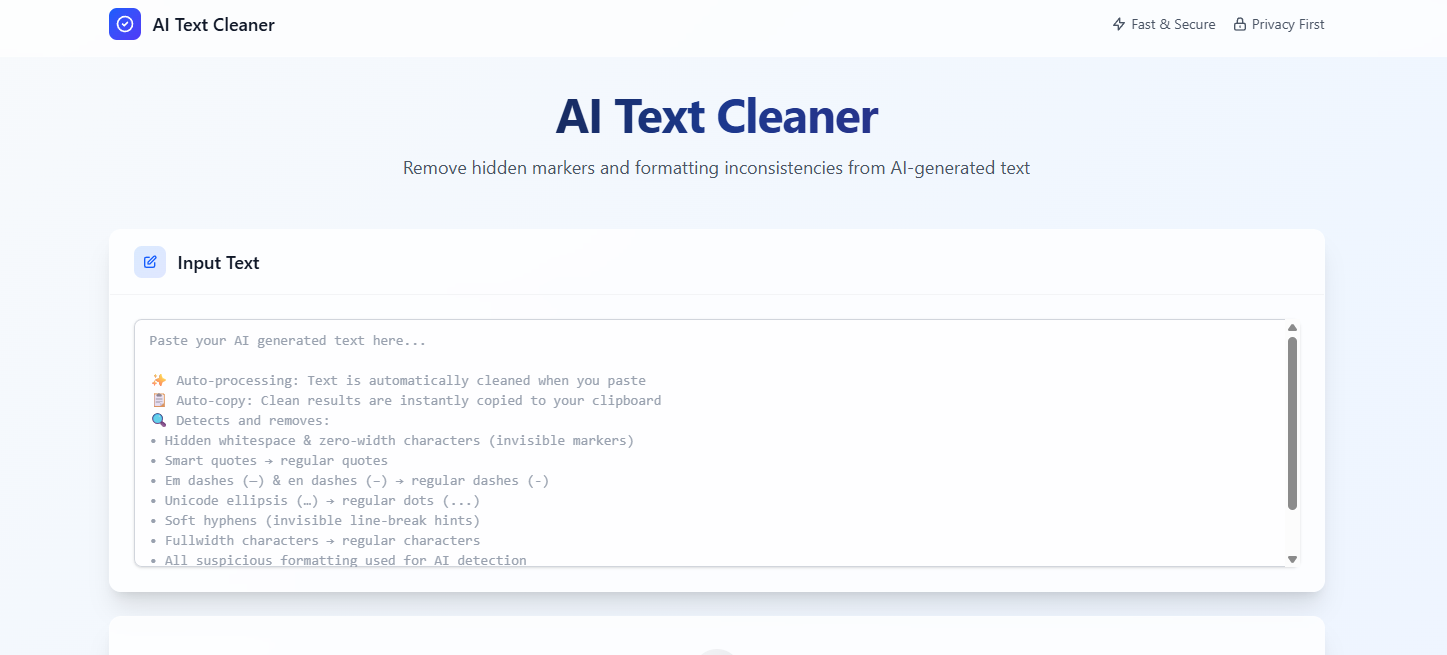Click the Fast & Secure label
Screen dimensions: 1447x655
1173,24
